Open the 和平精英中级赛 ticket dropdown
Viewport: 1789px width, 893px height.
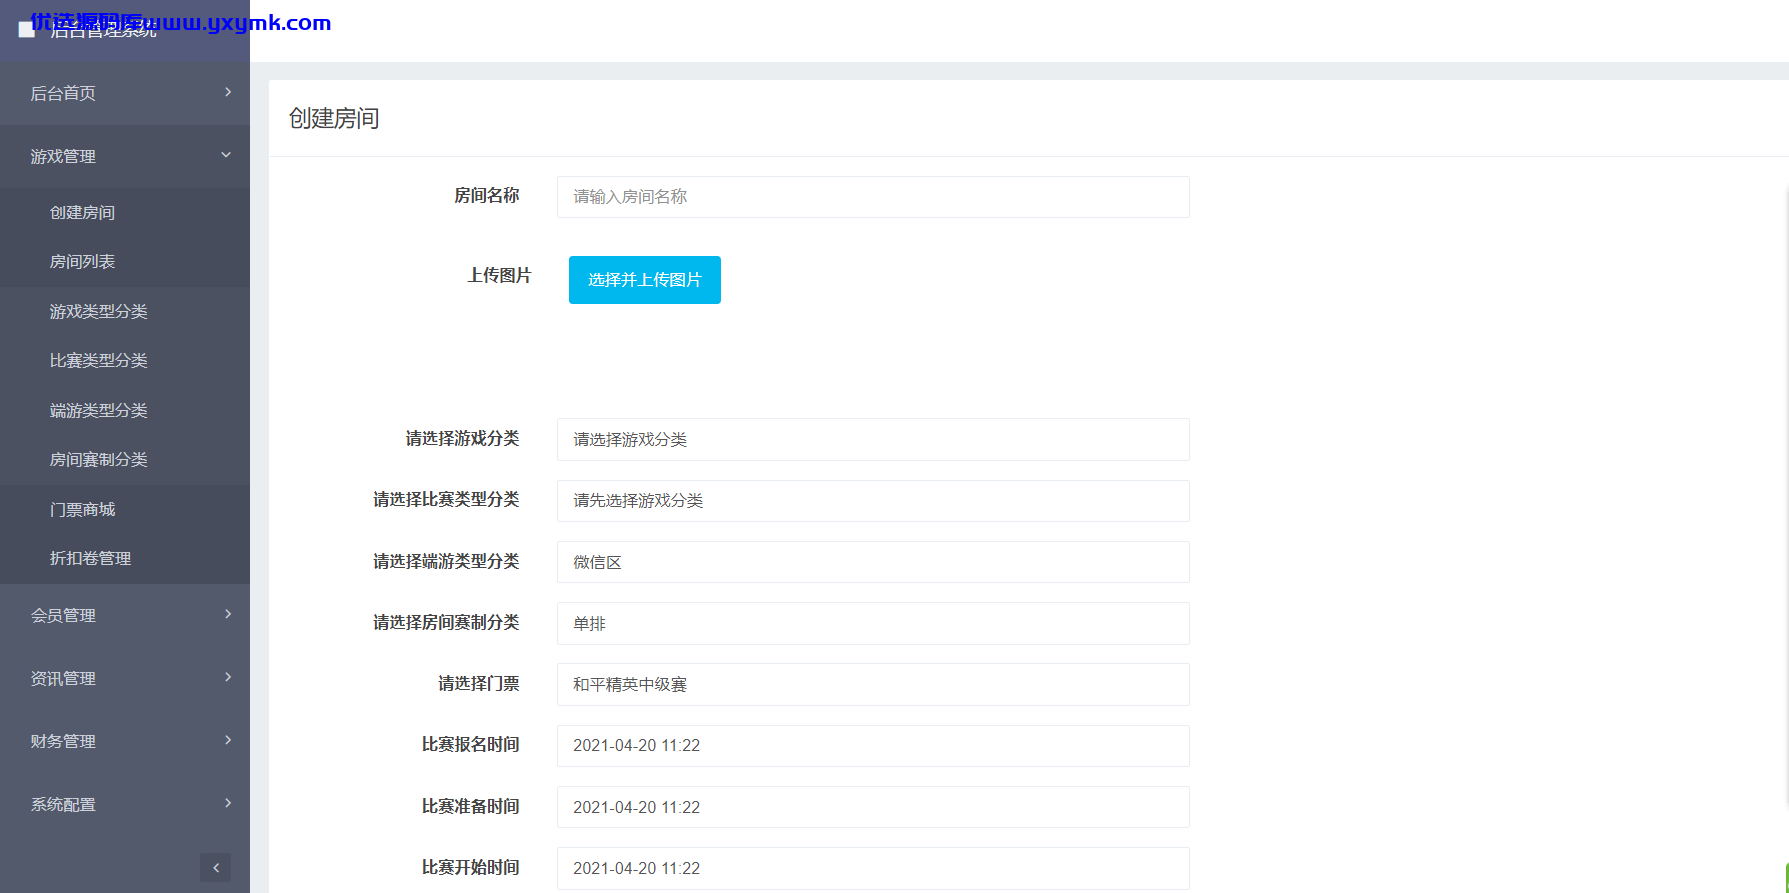873,684
